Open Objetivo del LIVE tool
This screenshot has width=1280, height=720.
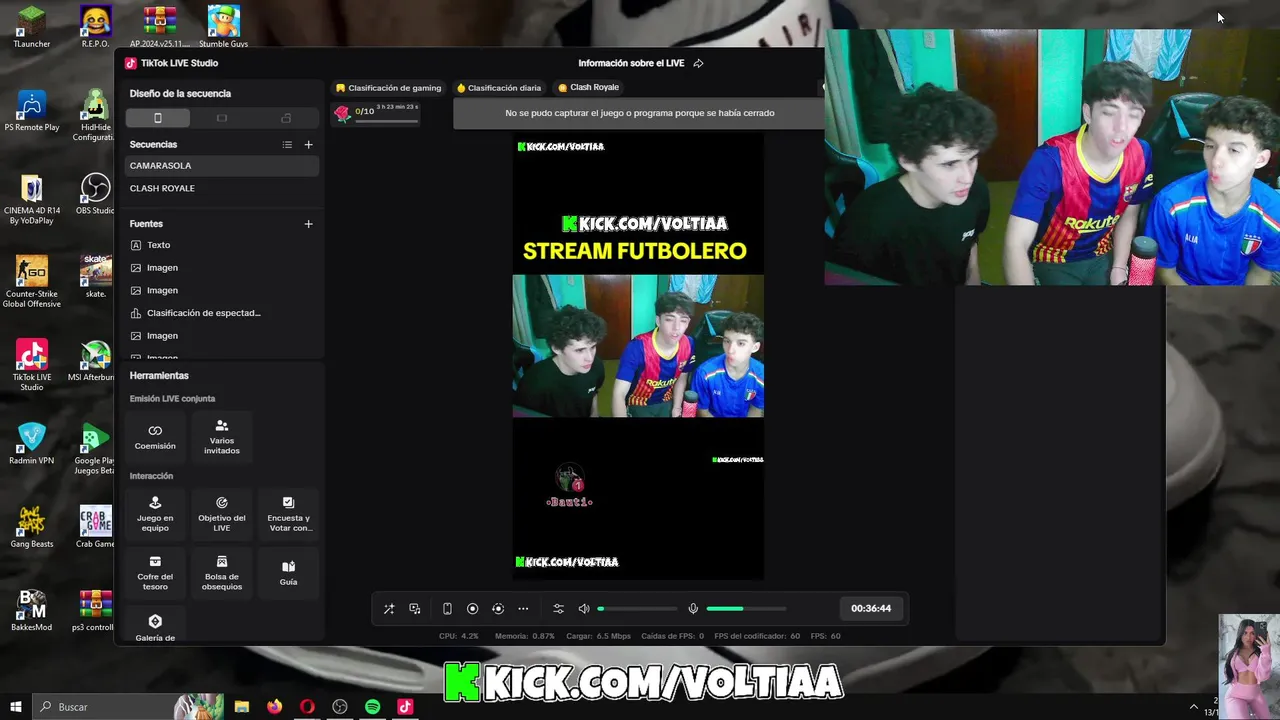coord(222,514)
